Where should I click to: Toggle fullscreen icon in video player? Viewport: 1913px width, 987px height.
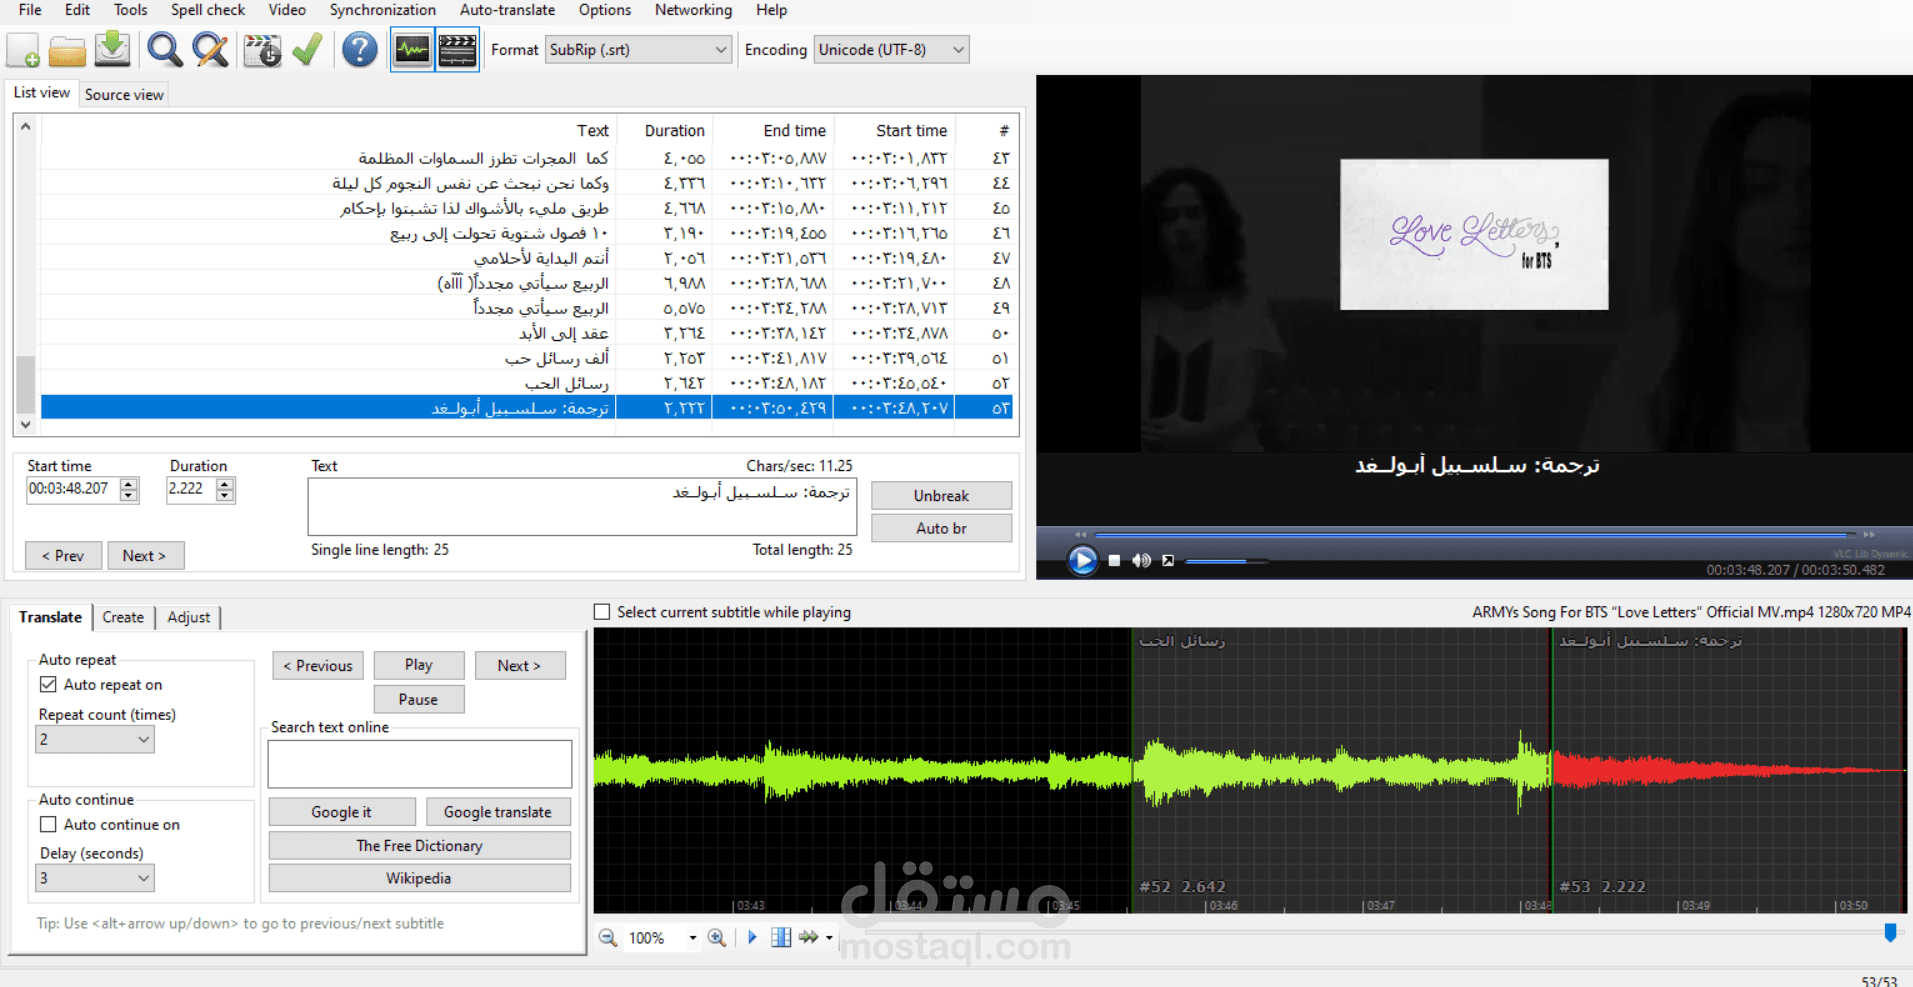(x=1168, y=561)
